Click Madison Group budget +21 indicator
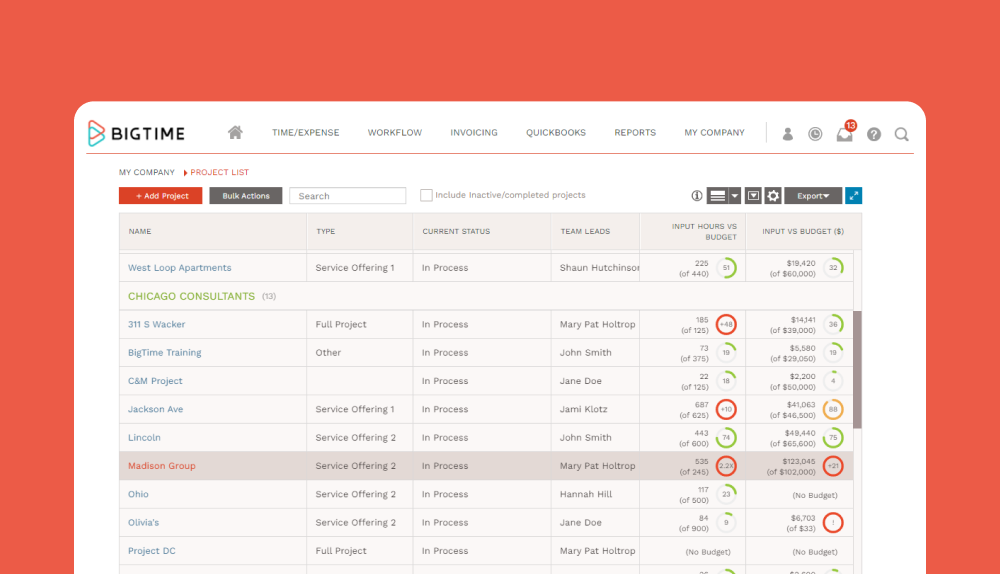This screenshot has height=574, width=1000. tap(833, 466)
